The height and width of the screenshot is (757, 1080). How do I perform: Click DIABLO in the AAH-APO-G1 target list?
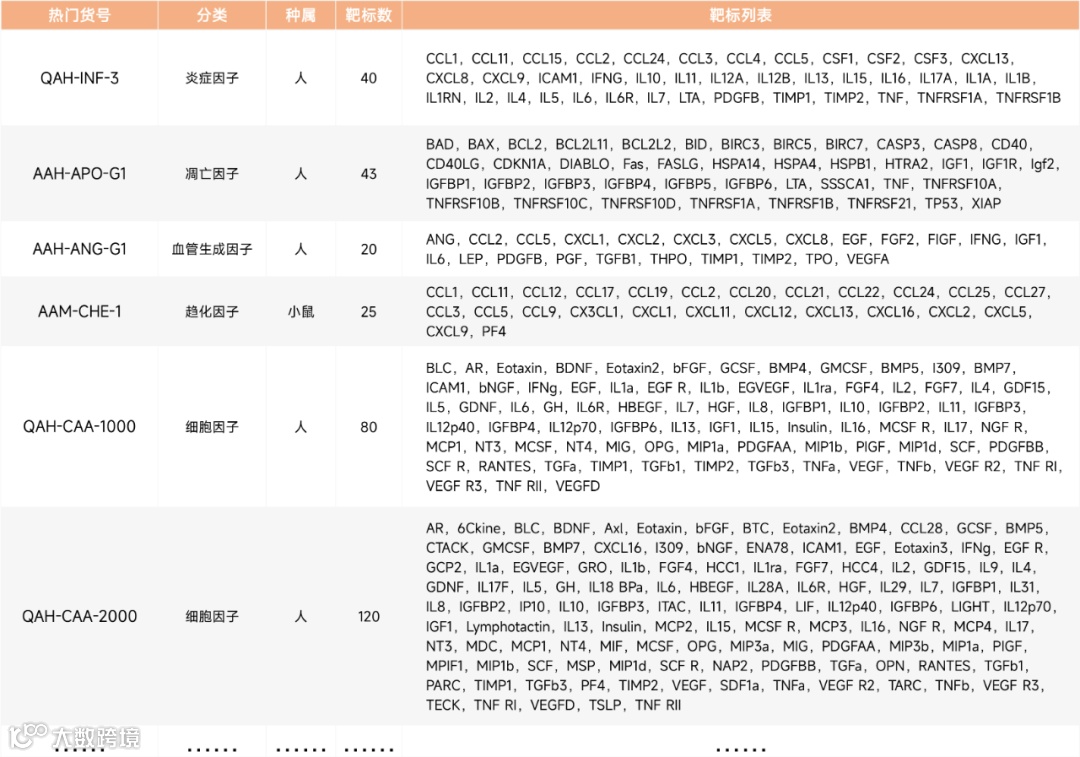click(585, 164)
